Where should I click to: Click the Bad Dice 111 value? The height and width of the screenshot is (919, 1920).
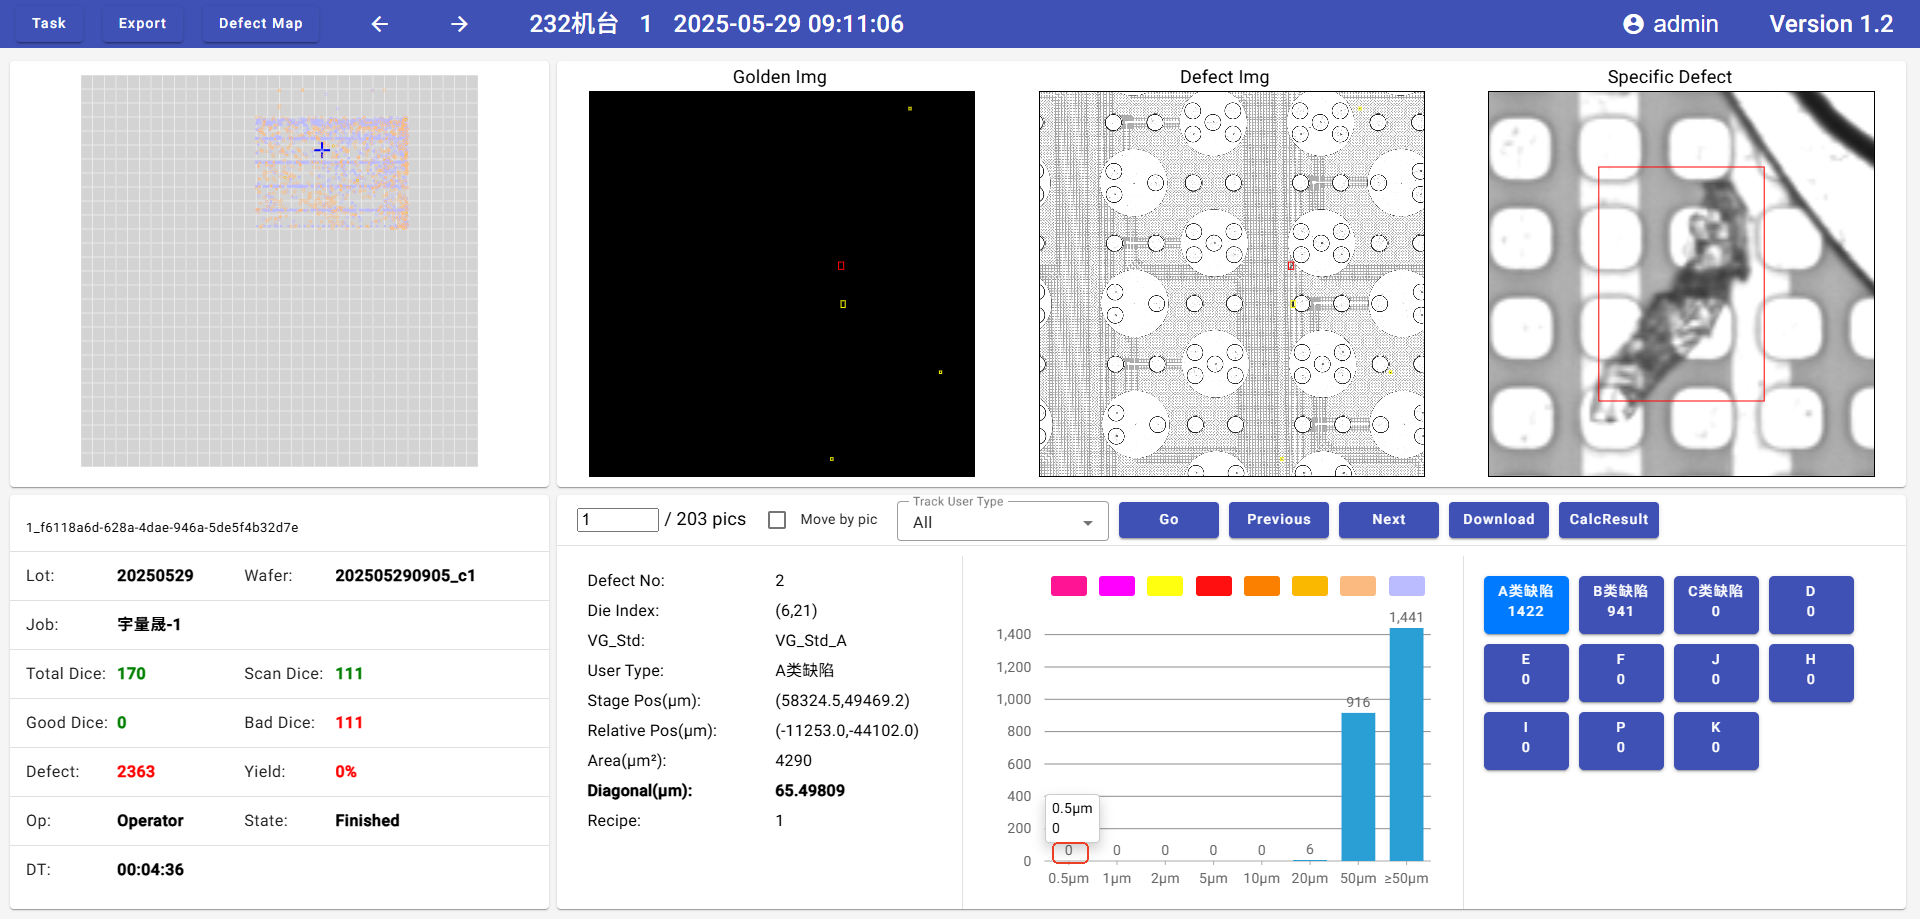(349, 723)
